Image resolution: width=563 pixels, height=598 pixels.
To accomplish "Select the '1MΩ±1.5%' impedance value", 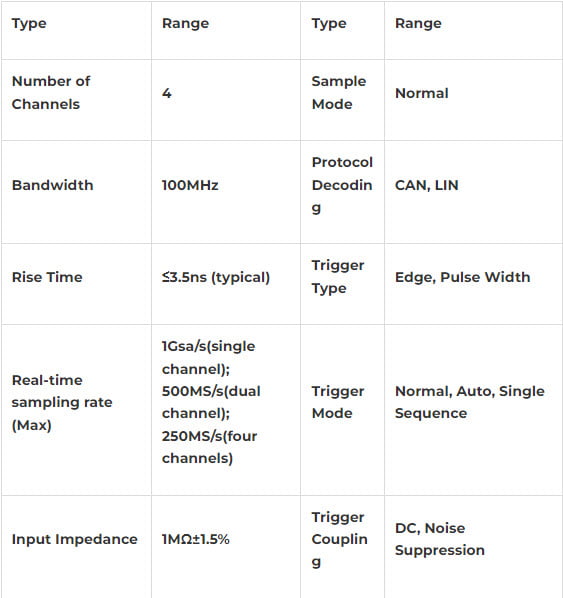I will click(x=195, y=539).
